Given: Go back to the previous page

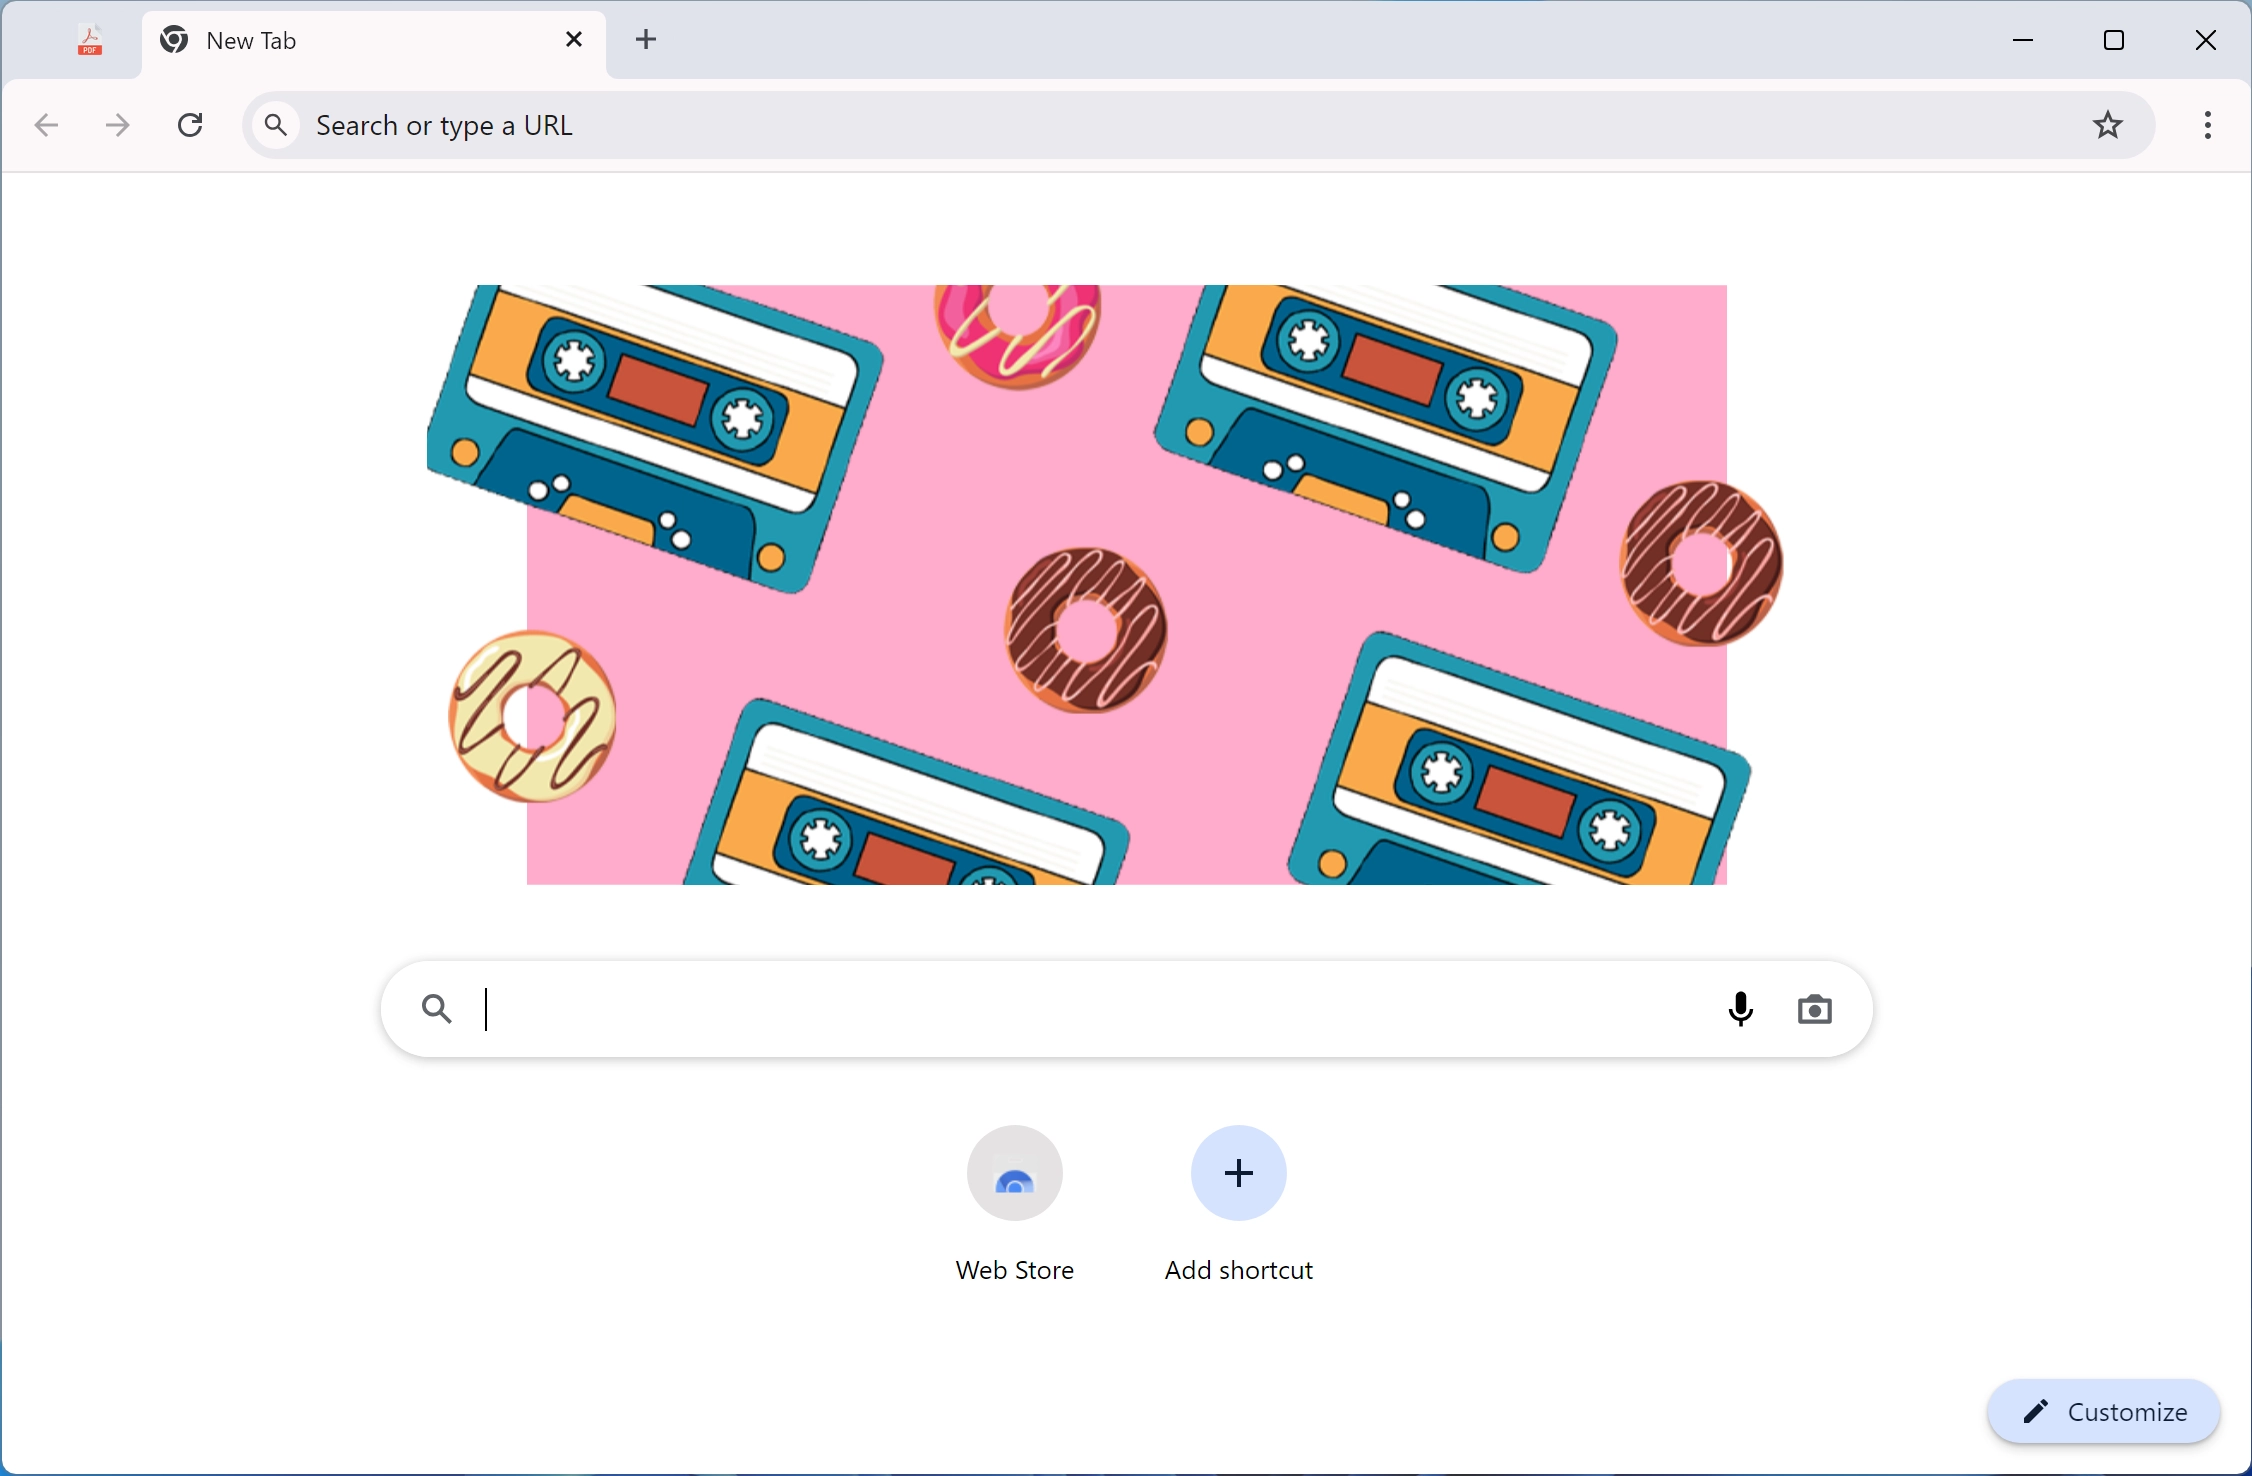Looking at the screenshot, I should (x=44, y=124).
